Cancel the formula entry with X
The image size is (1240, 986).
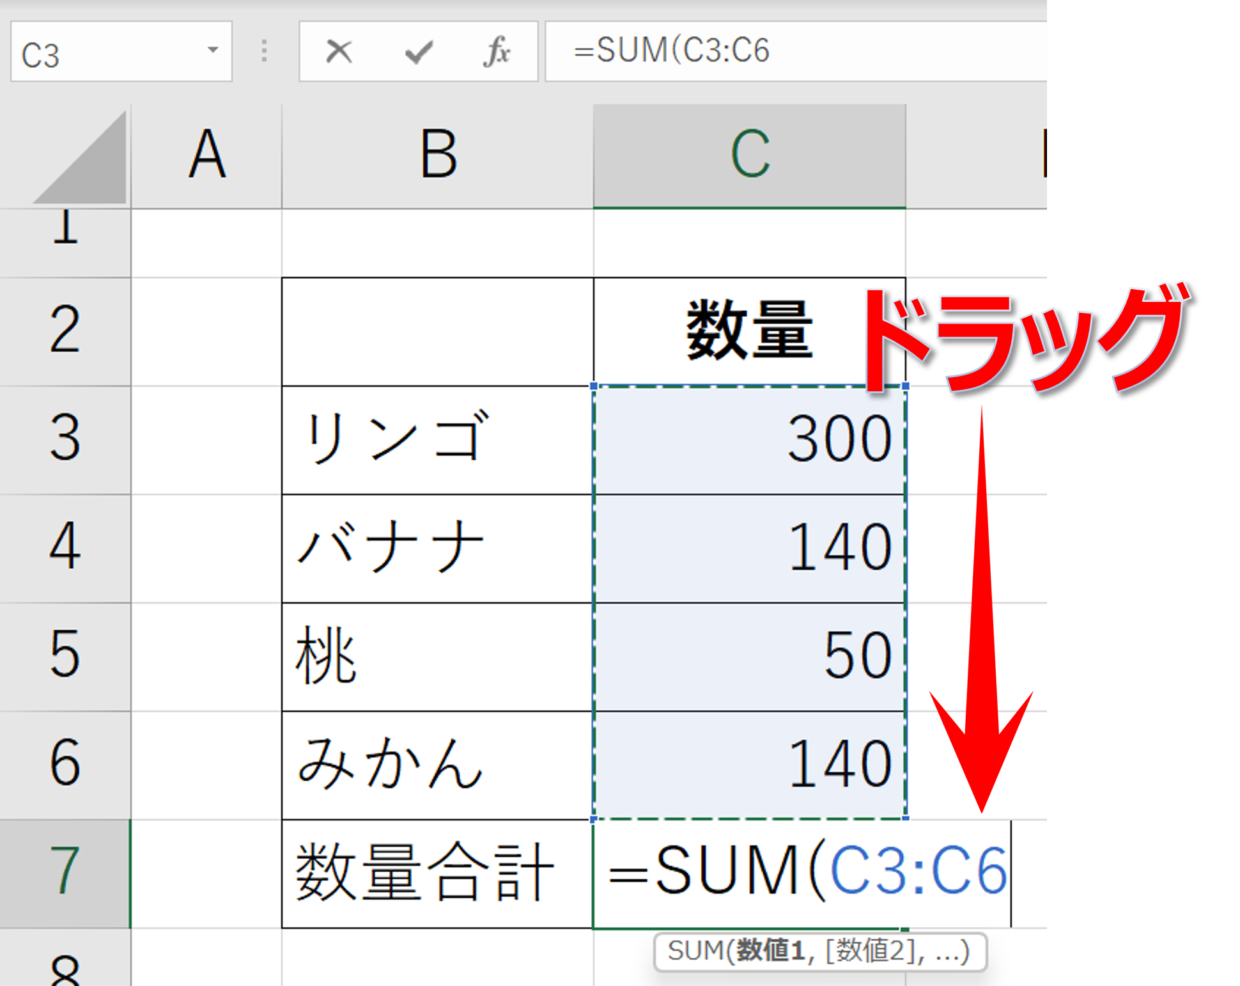click(x=339, y=51)
